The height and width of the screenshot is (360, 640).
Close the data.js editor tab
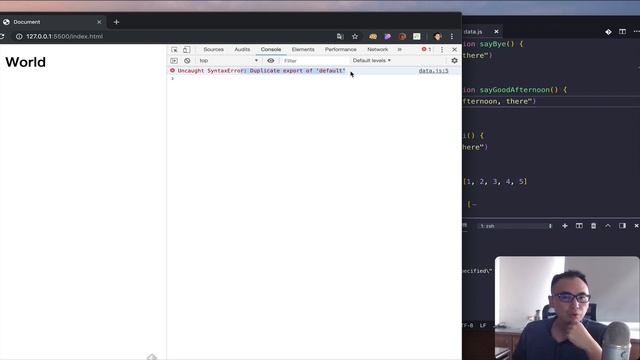pyautogui.click(x=496, y=31)
